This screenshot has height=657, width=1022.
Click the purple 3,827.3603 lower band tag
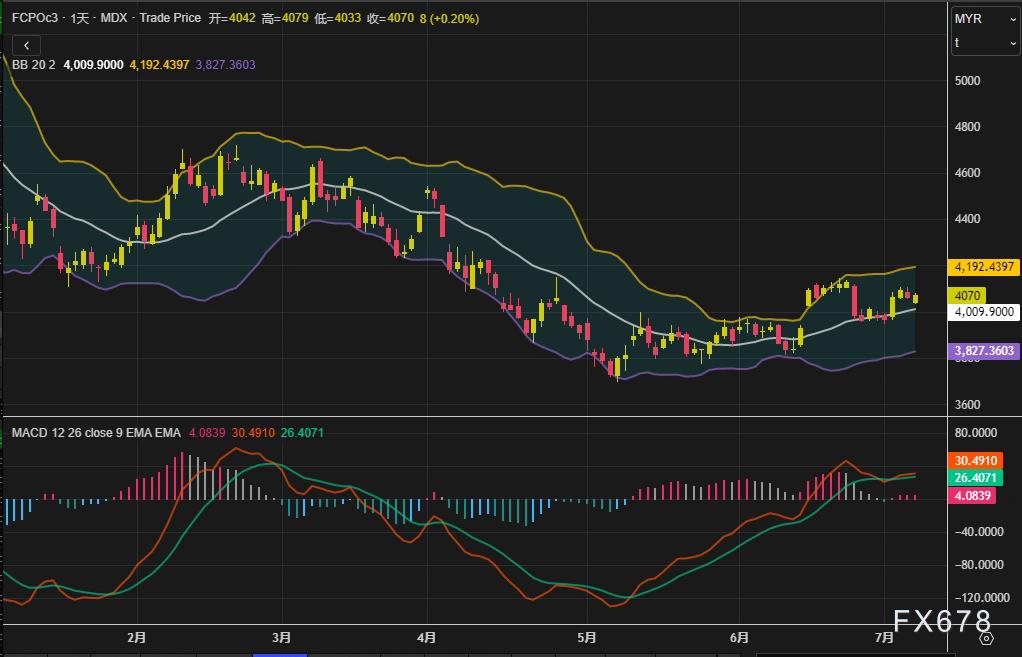point(983,351)
